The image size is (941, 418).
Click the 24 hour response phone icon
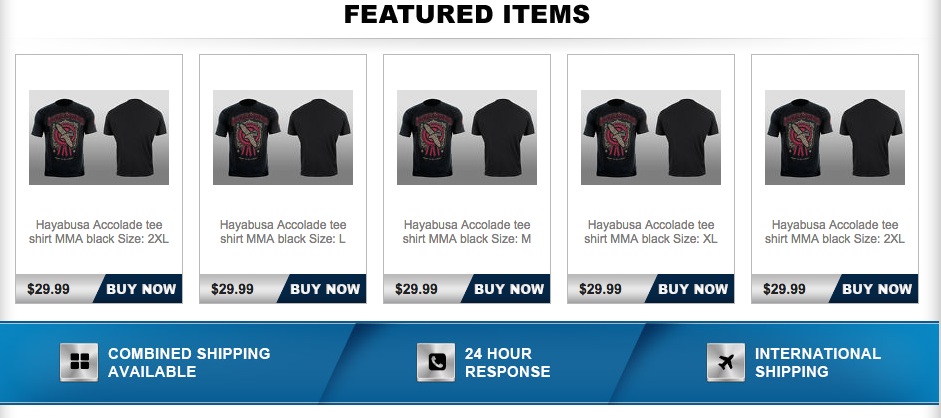coord(436,362)
